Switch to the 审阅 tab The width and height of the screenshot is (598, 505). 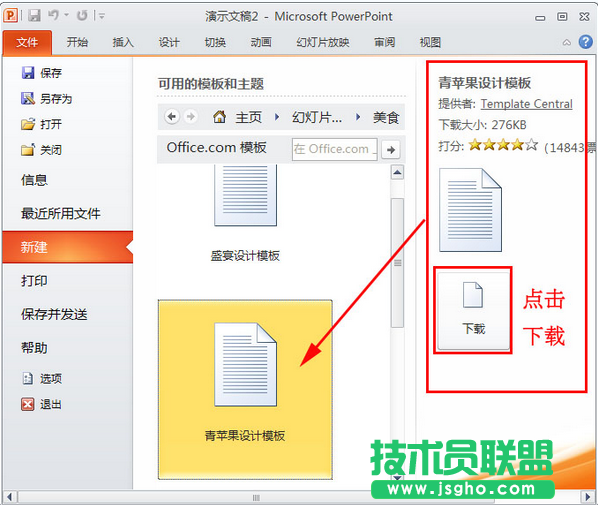(384, 42)
